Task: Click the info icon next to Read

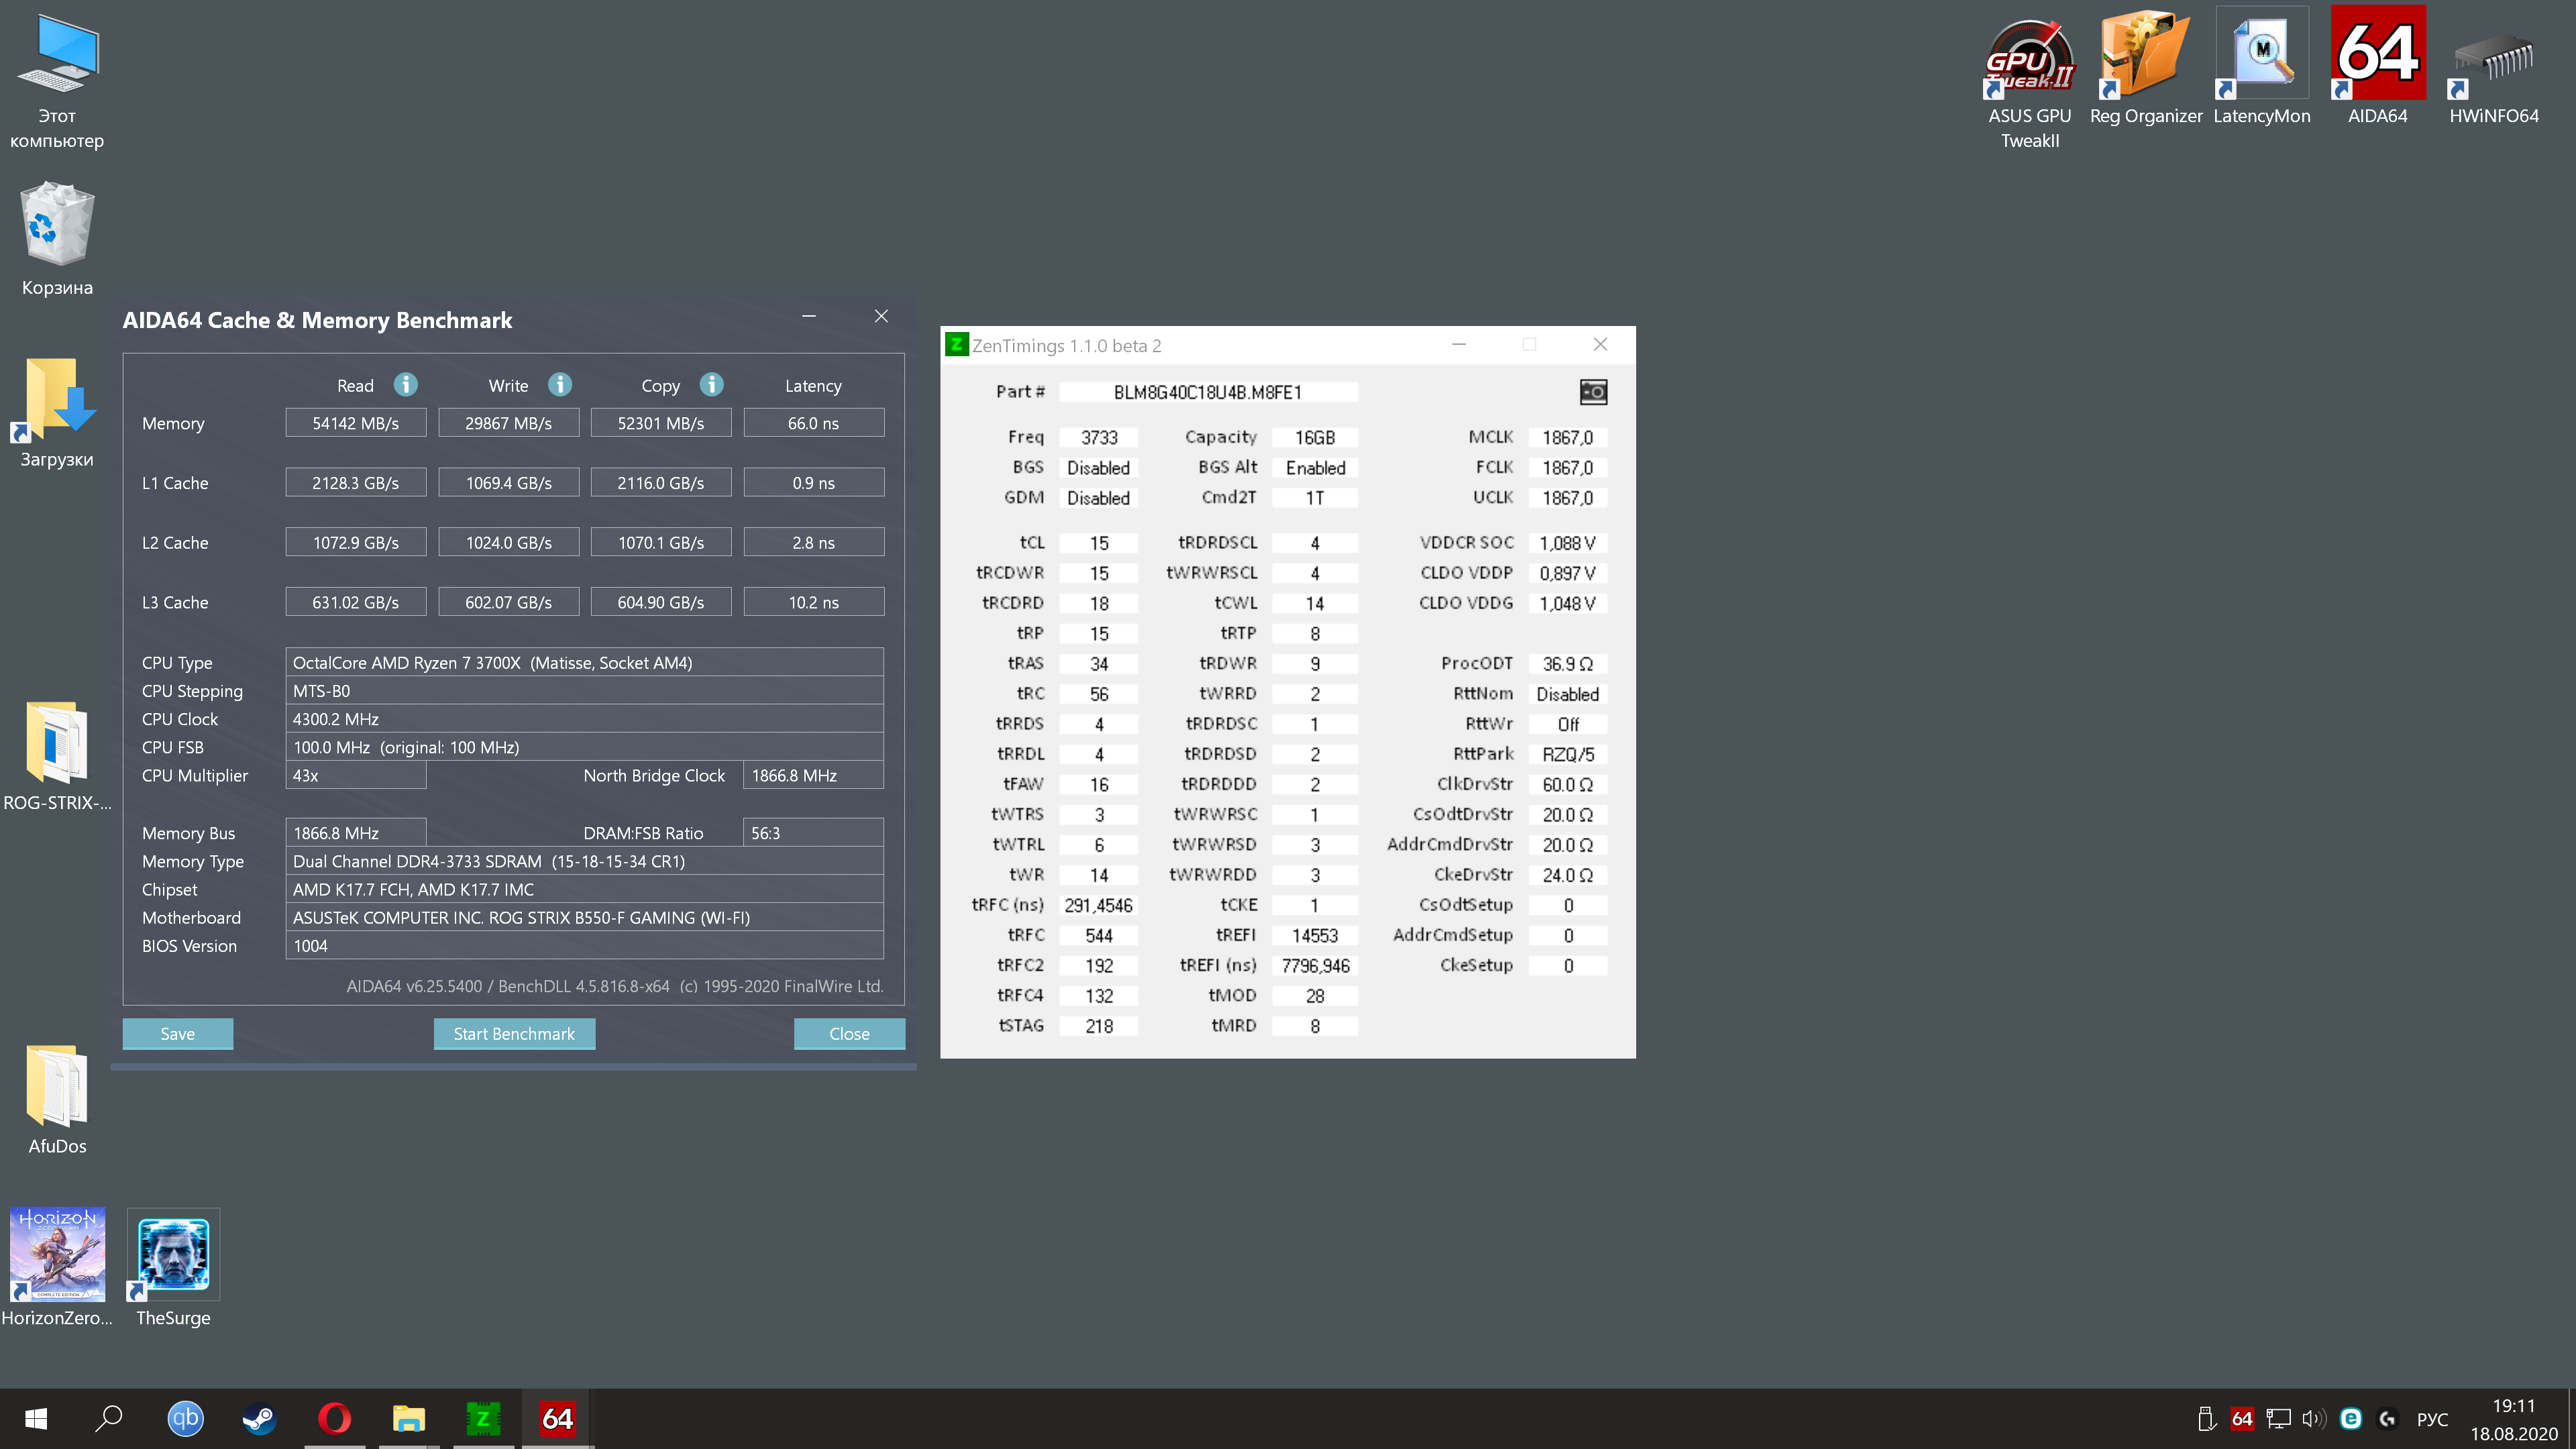Action: (x=405, y=385)
